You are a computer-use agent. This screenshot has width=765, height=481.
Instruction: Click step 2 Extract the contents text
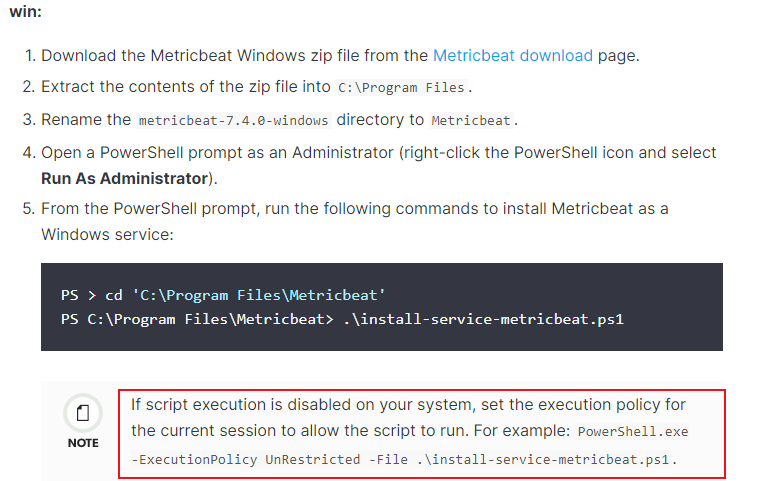(257, 87)
